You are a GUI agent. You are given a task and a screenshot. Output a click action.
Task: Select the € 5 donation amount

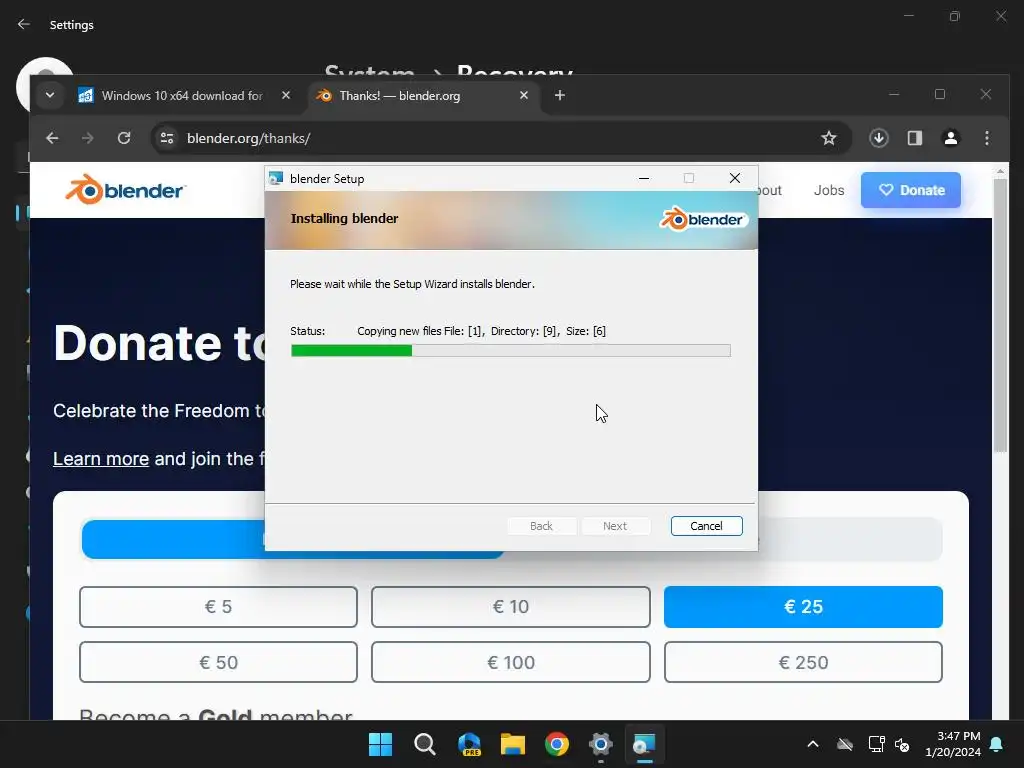pyautogui.click(x=218, y=607)
